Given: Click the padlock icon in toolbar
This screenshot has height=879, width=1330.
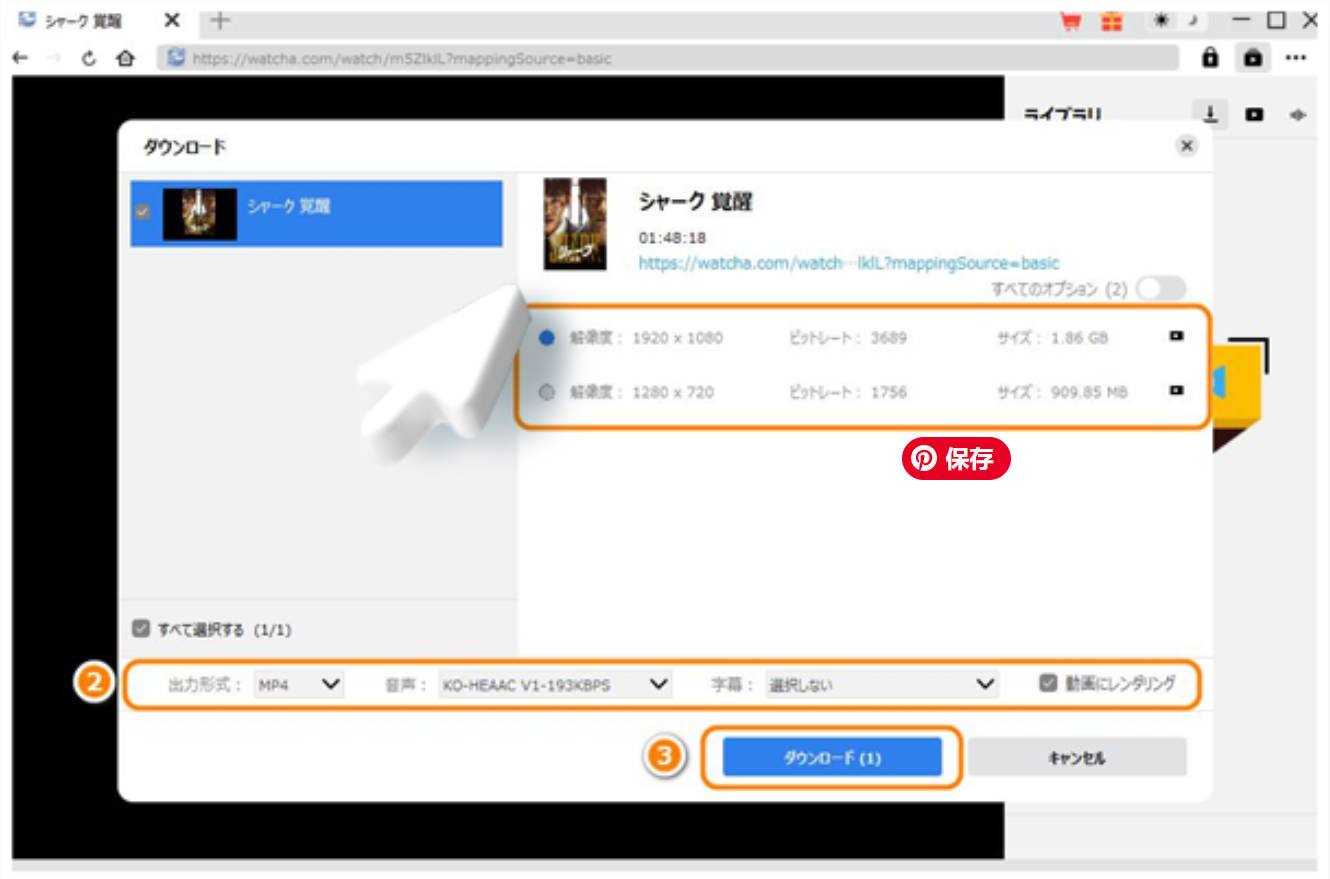Looking at the screenshot, I should point(1210,58).
